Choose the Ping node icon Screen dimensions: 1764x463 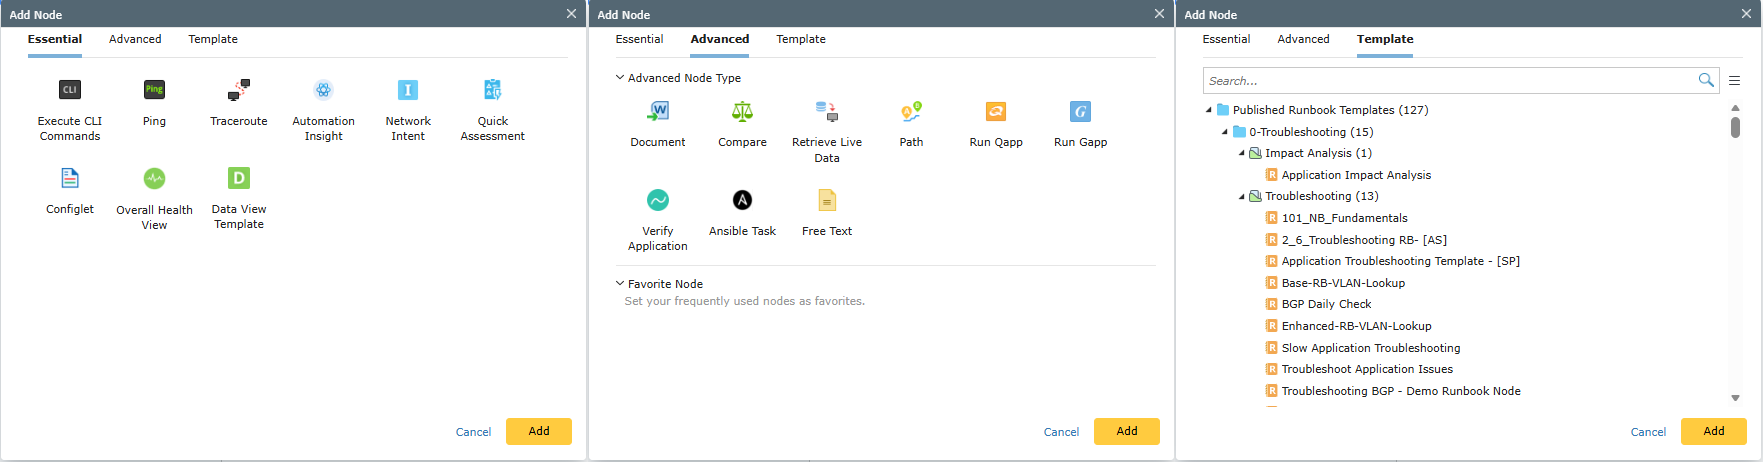tap(154, 90)
